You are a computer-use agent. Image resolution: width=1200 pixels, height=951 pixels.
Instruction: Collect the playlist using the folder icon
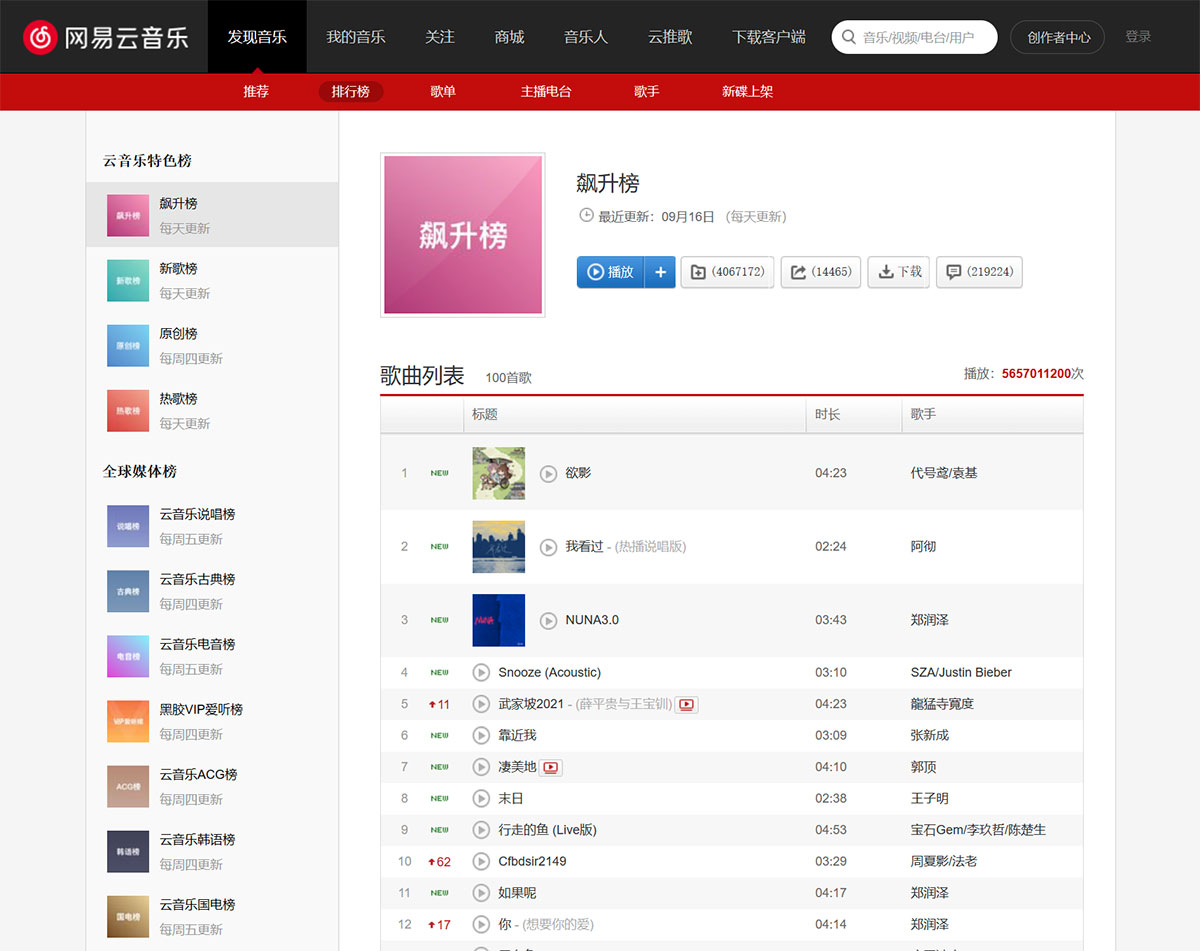[x=727, y=272]
